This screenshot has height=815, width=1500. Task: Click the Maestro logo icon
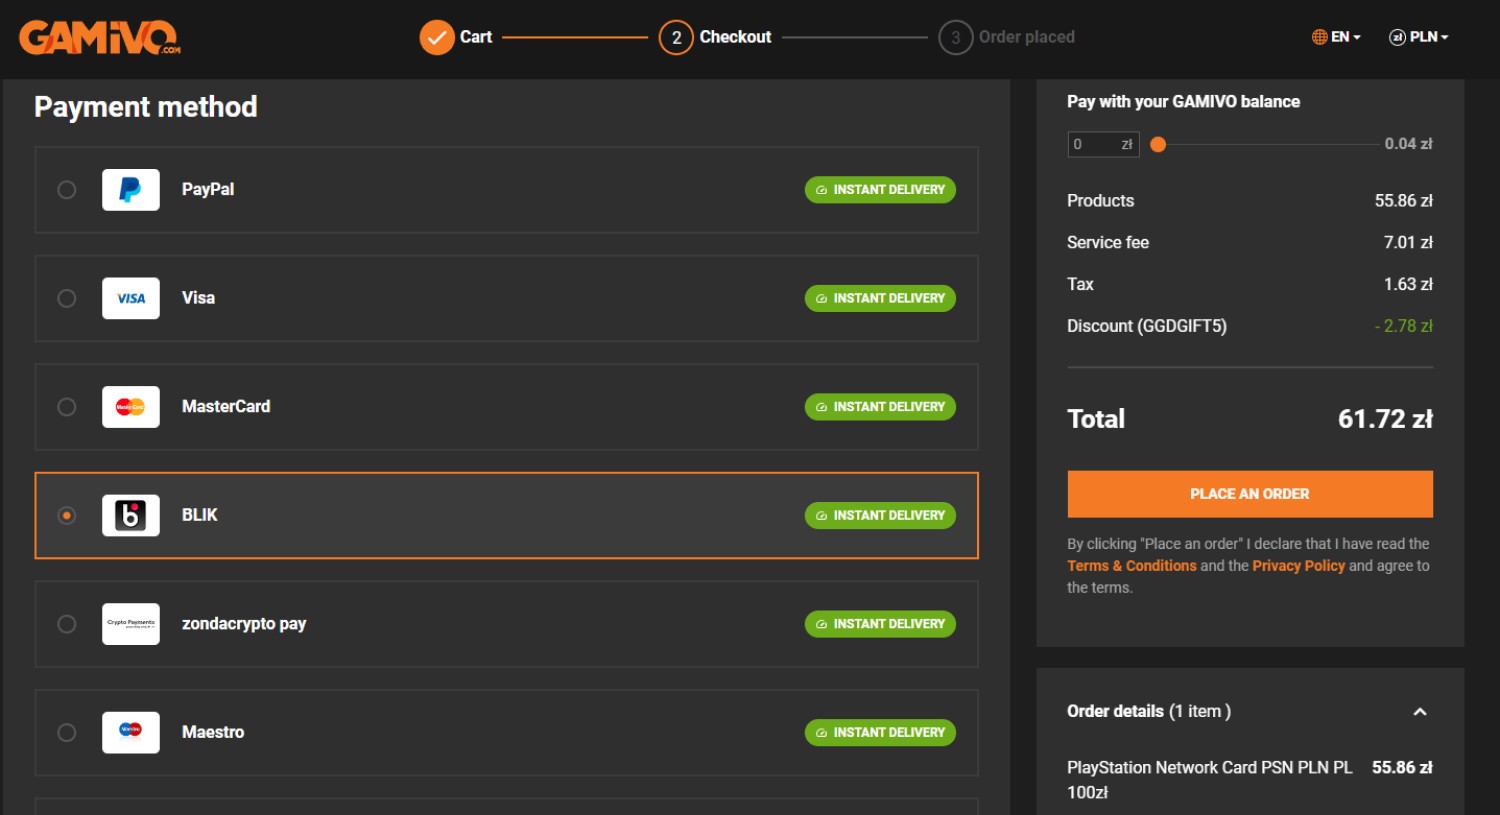131,732
